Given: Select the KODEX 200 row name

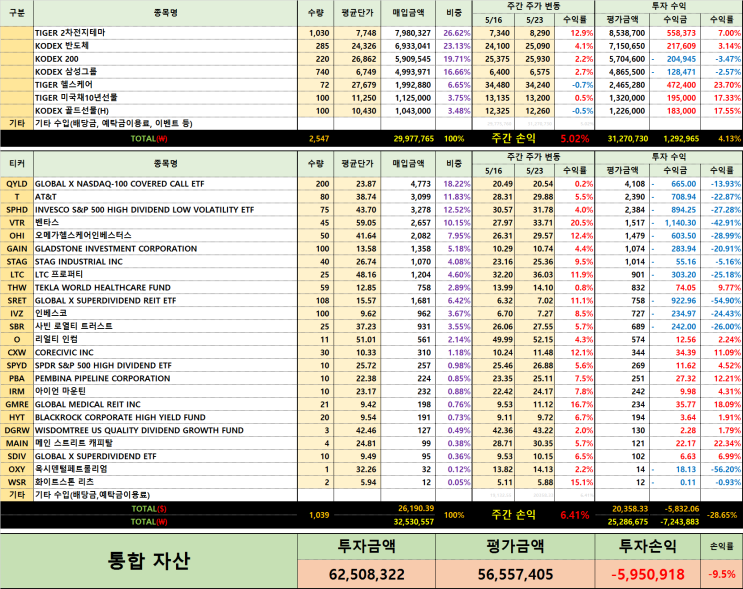Looking at the screenshot, I should coord(165,59).
